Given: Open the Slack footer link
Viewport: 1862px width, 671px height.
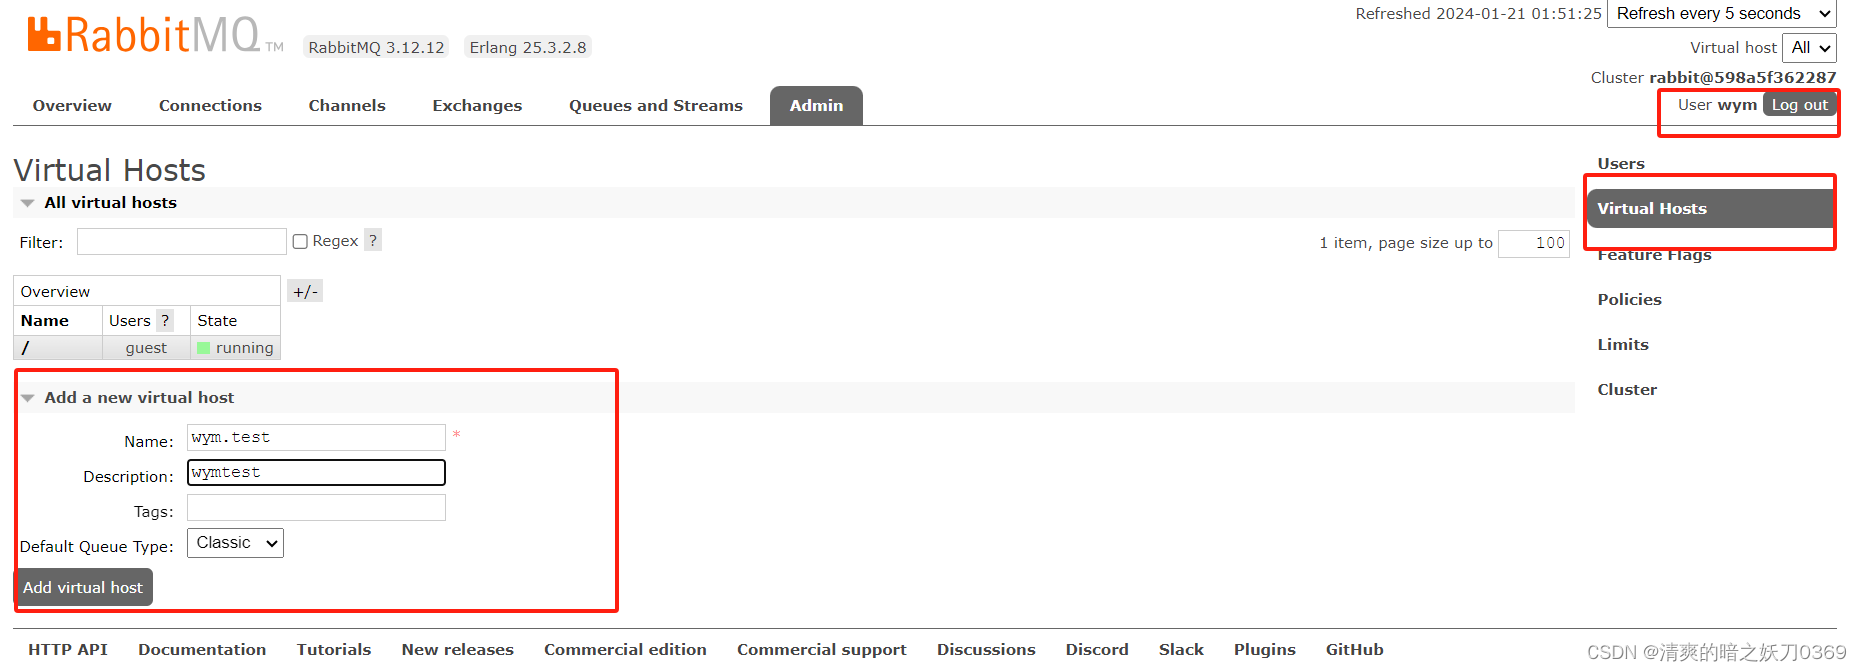Looking at the screenshot, I should [x=1181, y=649].
